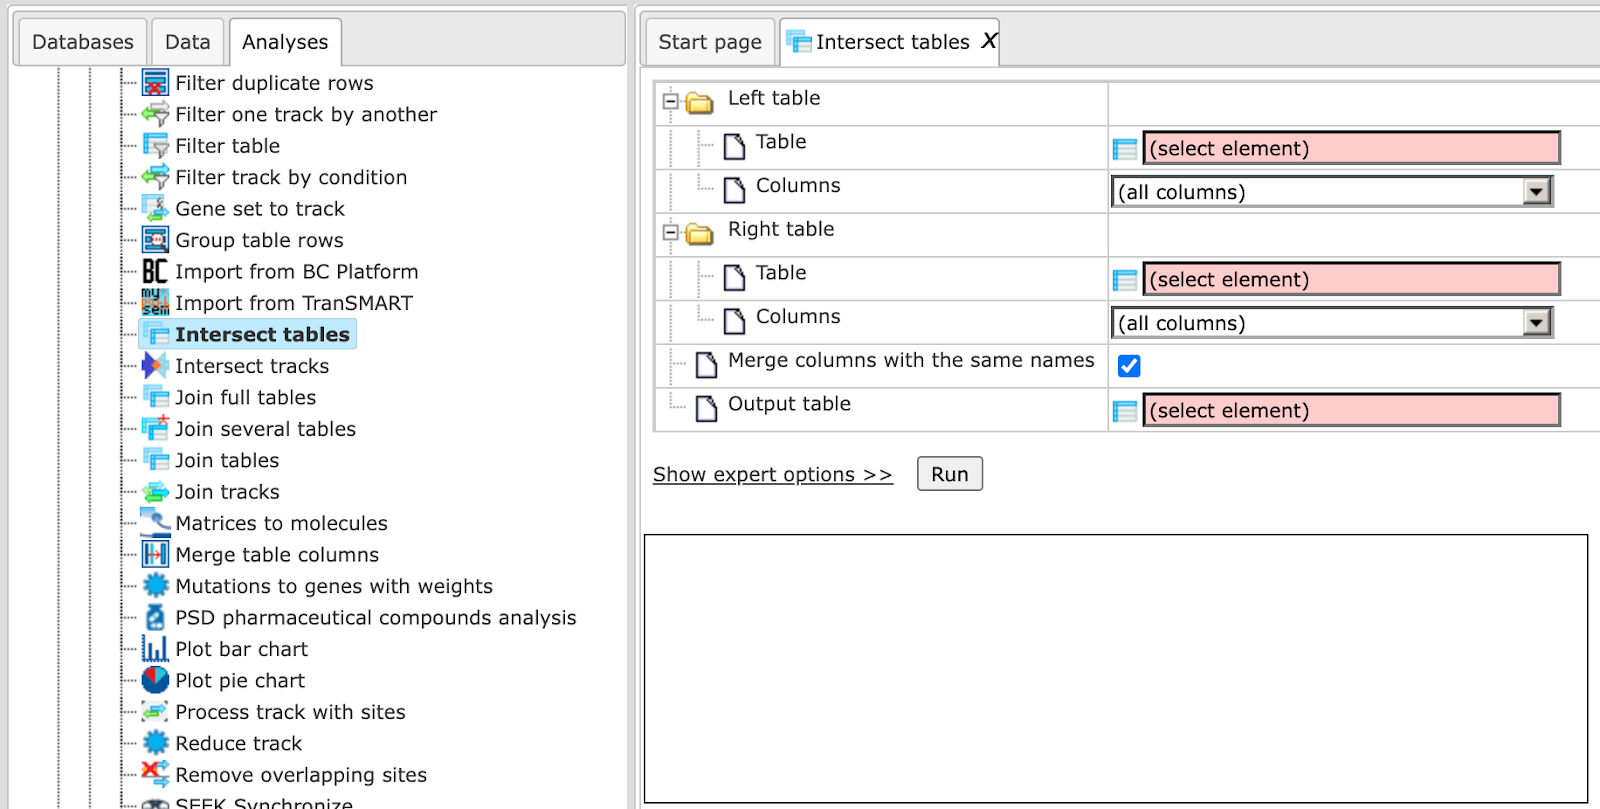Collapse the Left table group
The image size is (1600, 809).
pyautogui.click(x=670, y=101)
